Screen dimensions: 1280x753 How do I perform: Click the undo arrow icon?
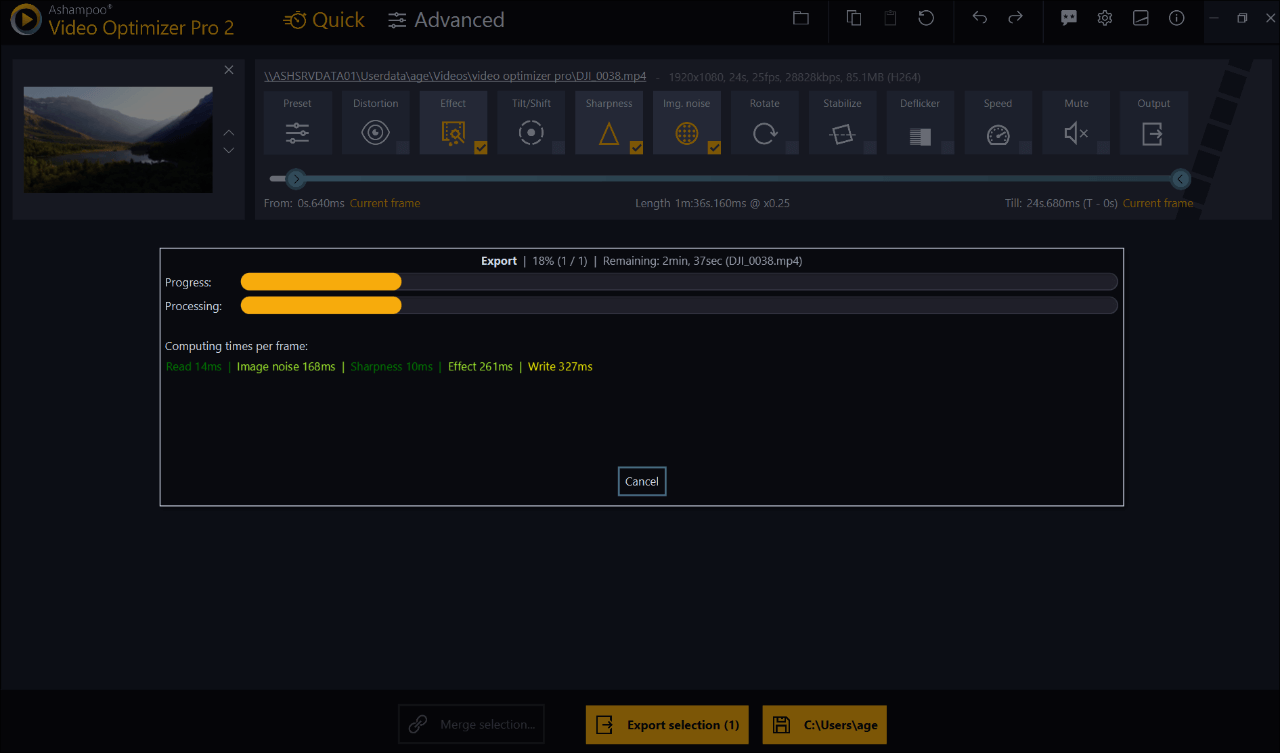pyautogui.click(x=980, y=18)
